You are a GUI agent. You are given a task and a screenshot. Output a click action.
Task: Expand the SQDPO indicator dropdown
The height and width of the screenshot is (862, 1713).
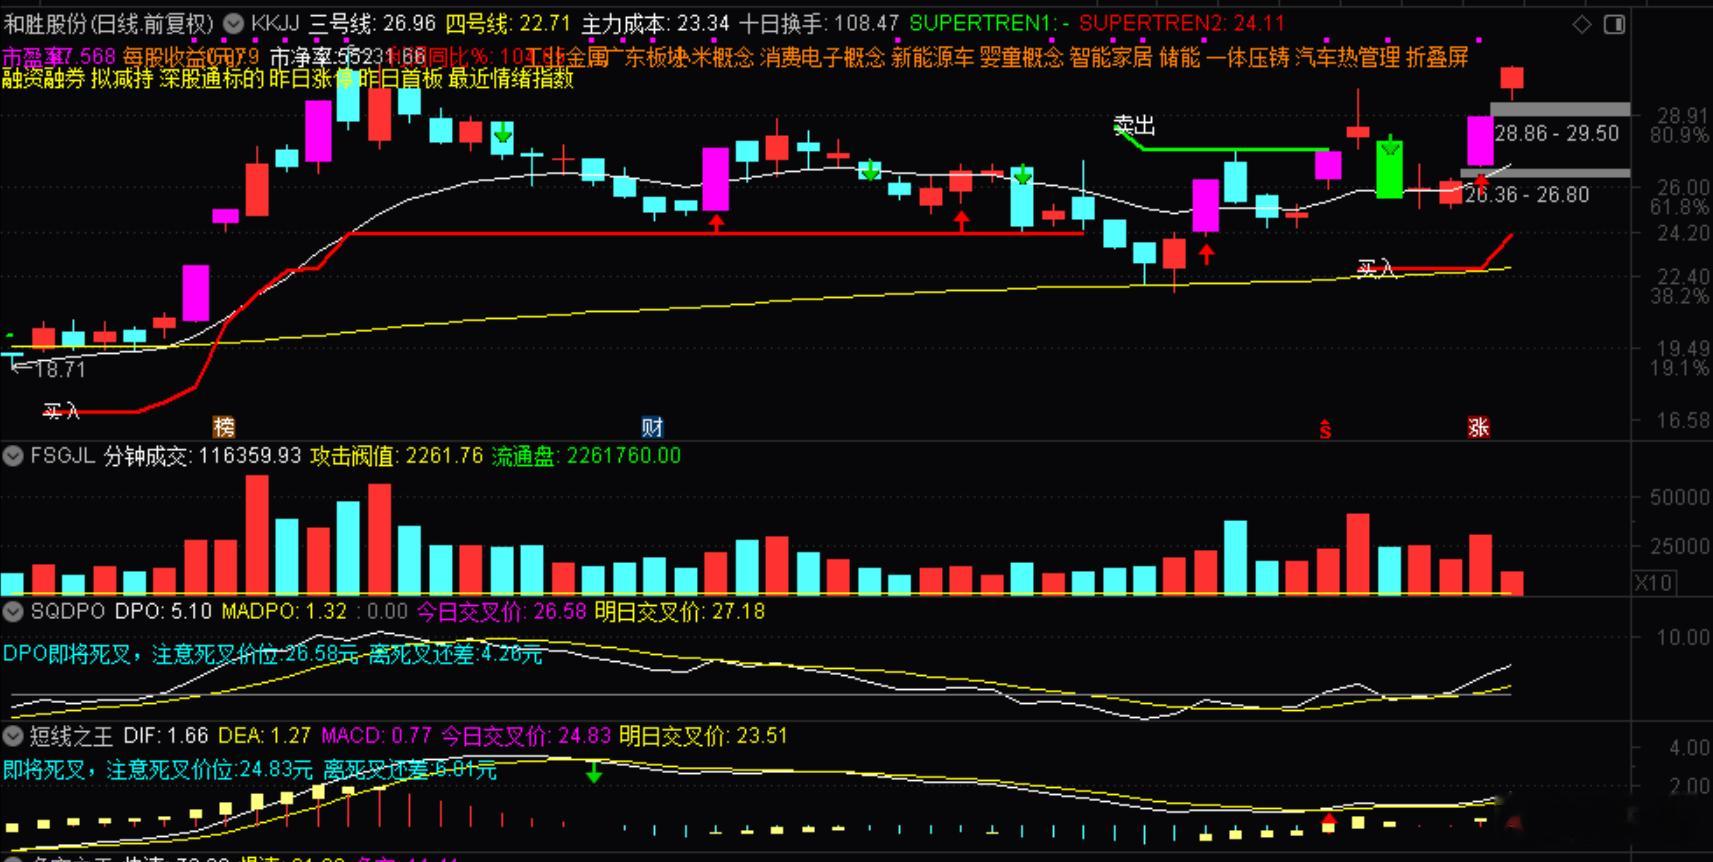click(12, 611)
